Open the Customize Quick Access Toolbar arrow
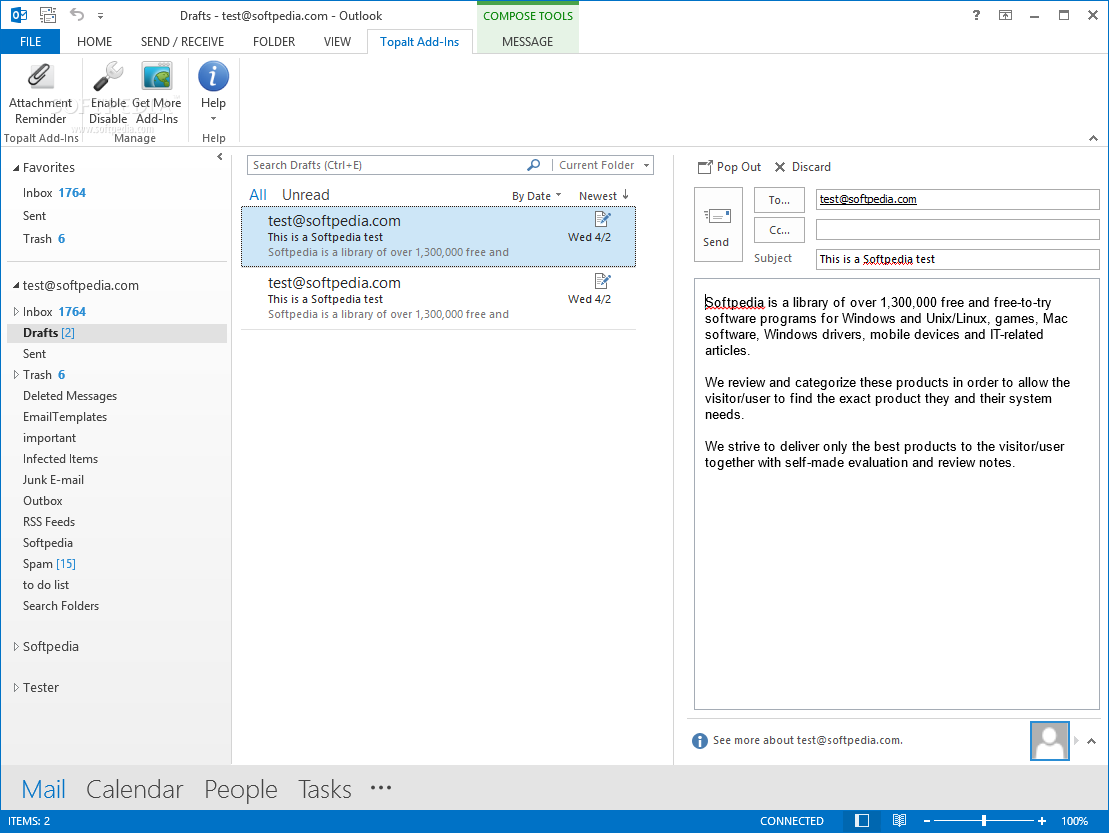 (x=100, y=16)
